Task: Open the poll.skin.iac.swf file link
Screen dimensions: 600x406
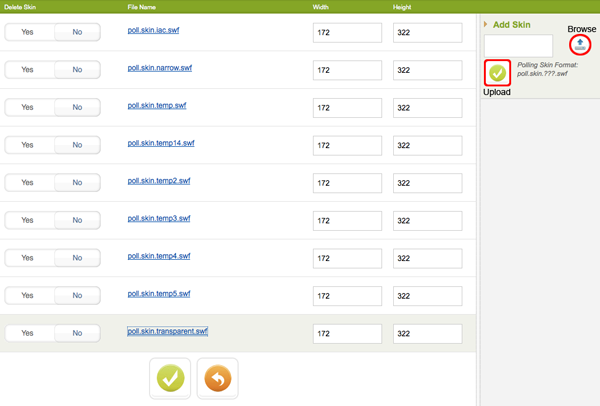Action: (x=153, y=31)
